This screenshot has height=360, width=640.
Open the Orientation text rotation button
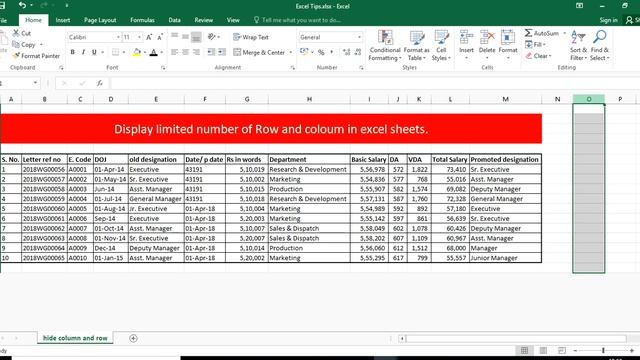click(x=212, y=37)
